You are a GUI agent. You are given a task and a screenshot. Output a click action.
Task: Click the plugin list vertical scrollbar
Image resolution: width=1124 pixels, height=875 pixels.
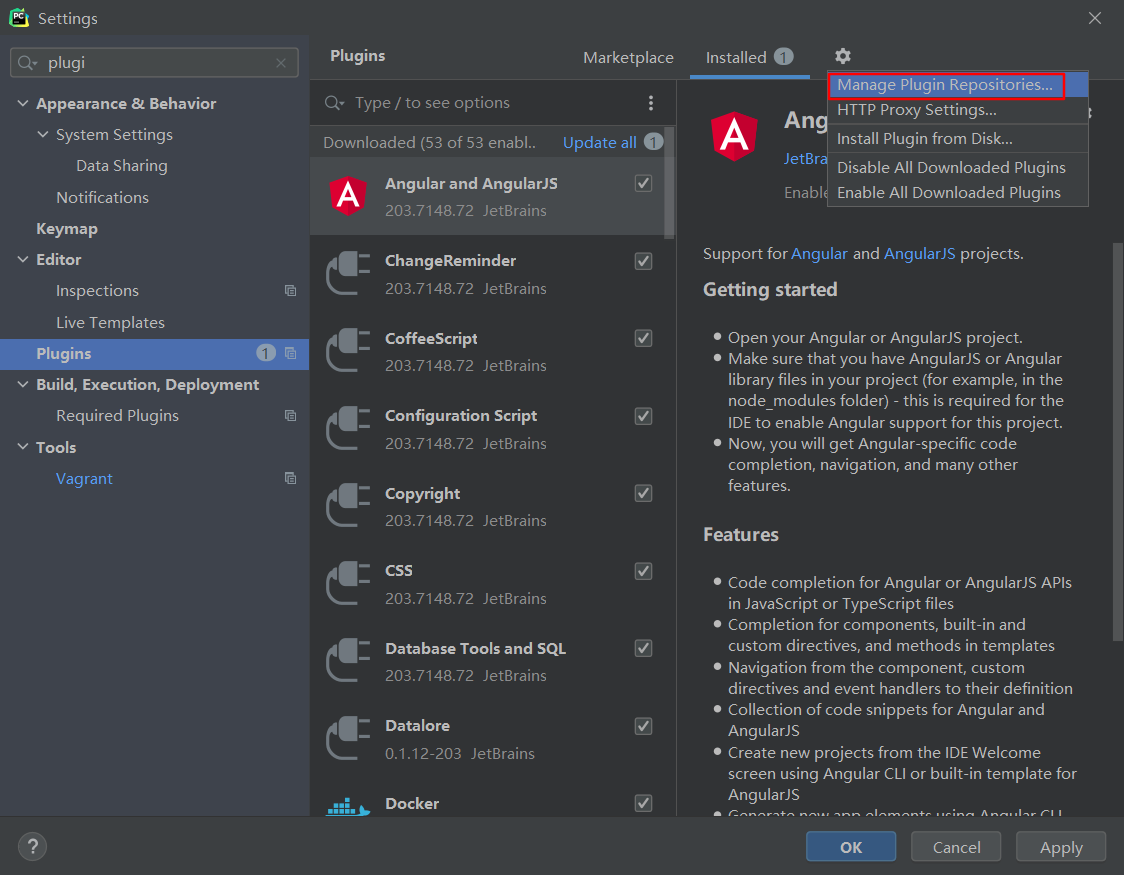pos(670,183)
